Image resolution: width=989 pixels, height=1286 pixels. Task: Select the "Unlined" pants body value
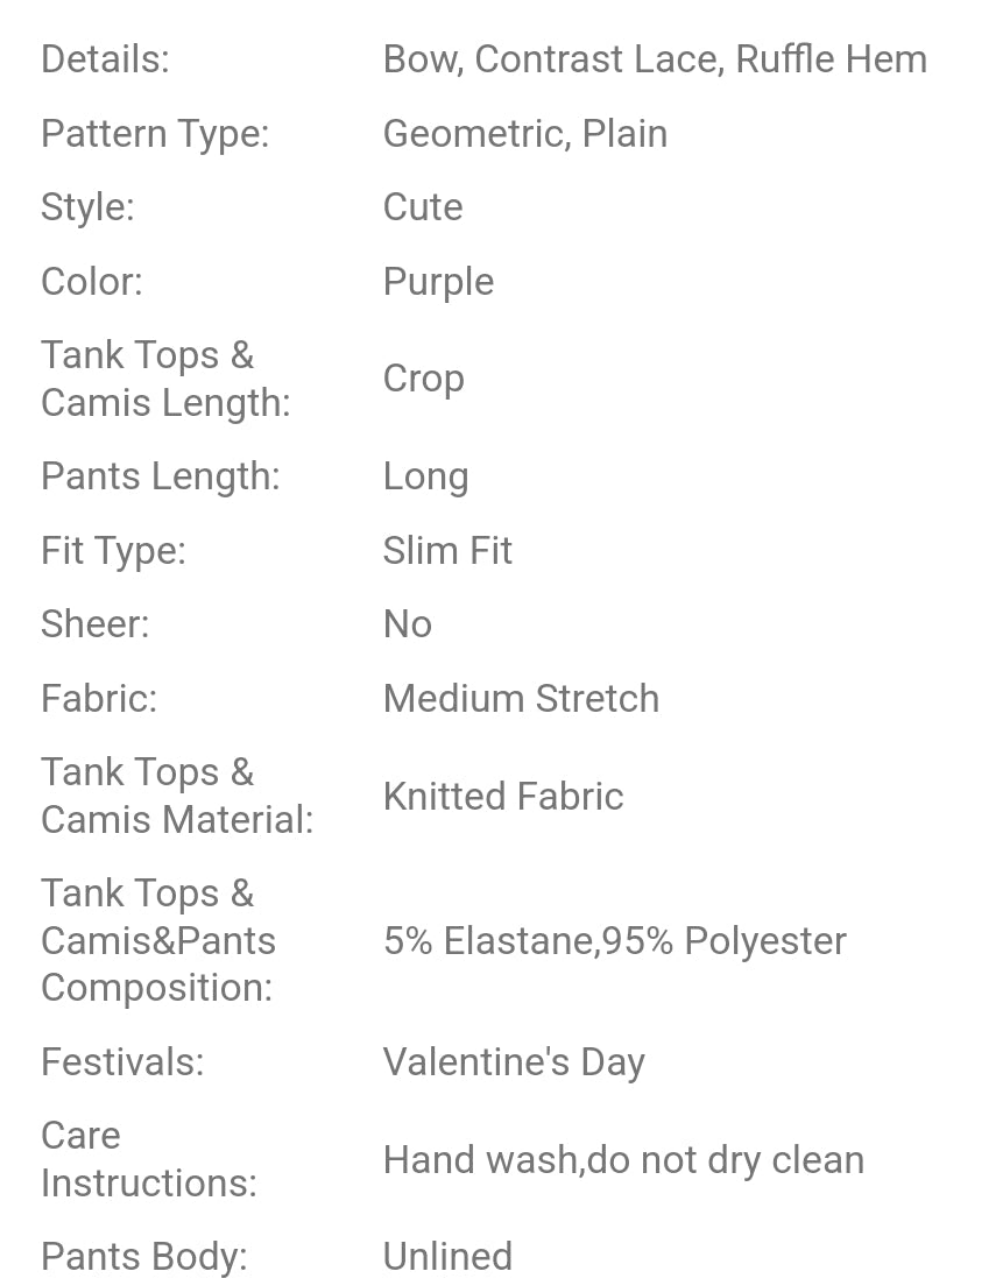447,1256
